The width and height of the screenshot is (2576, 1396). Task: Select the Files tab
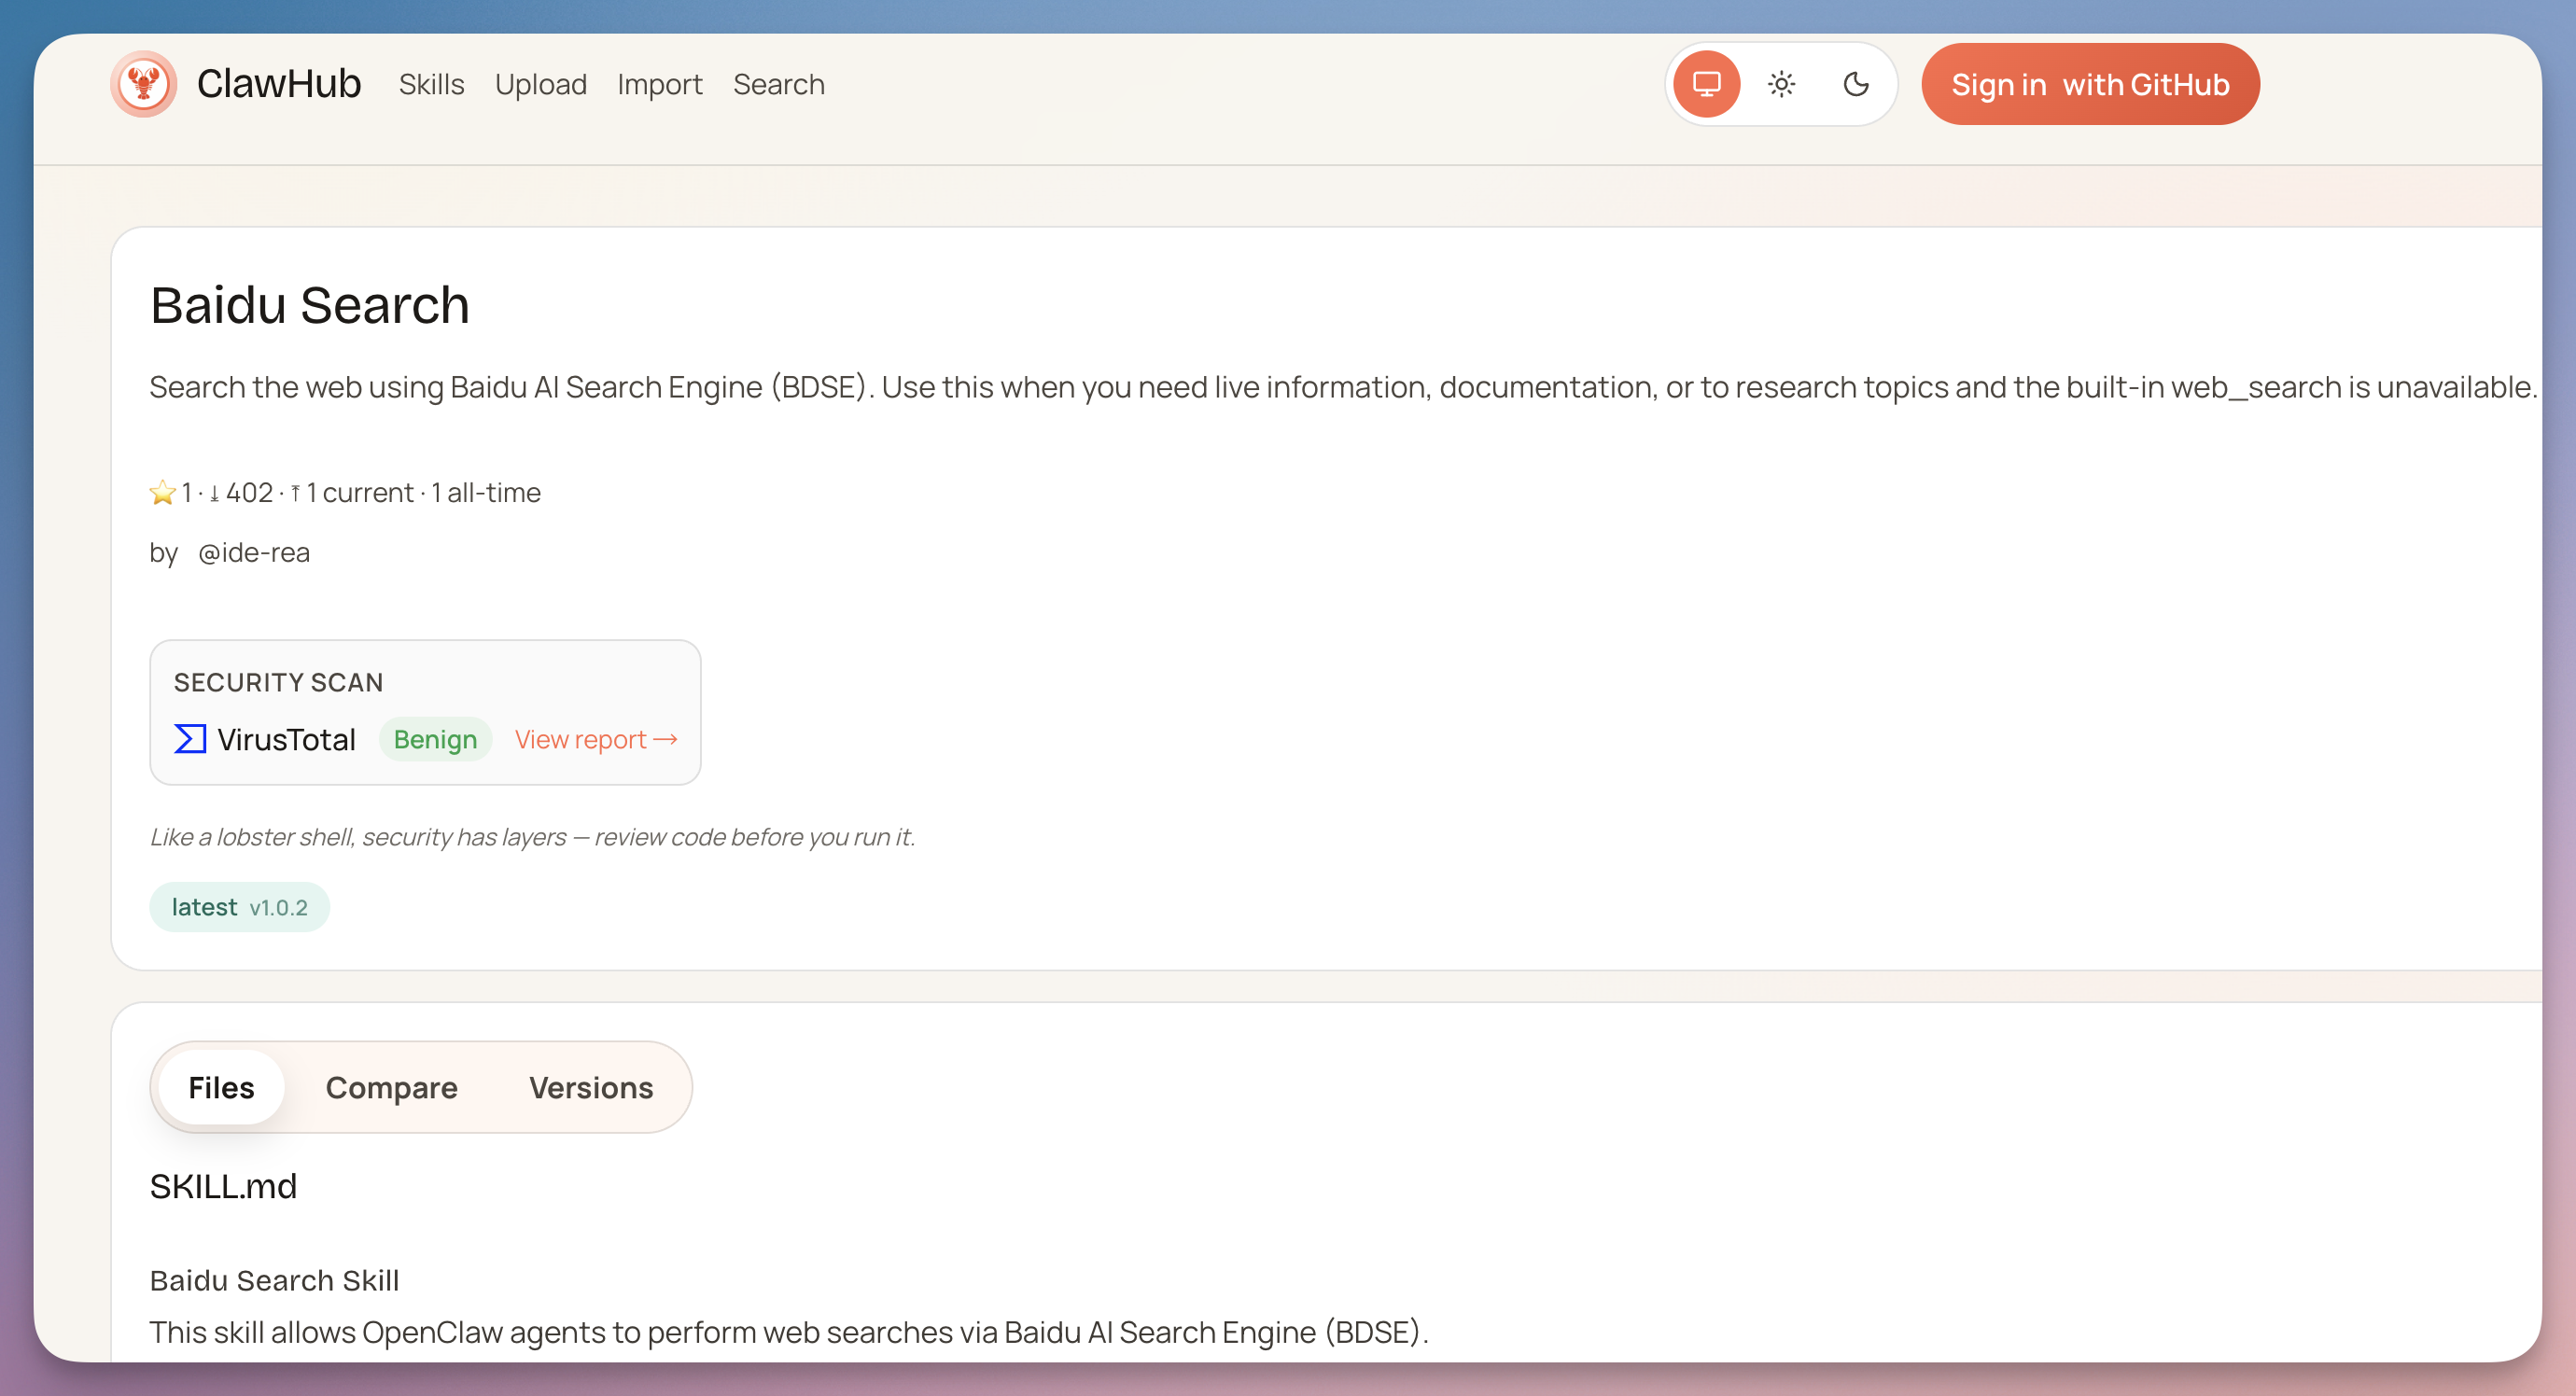(221, 1087)
